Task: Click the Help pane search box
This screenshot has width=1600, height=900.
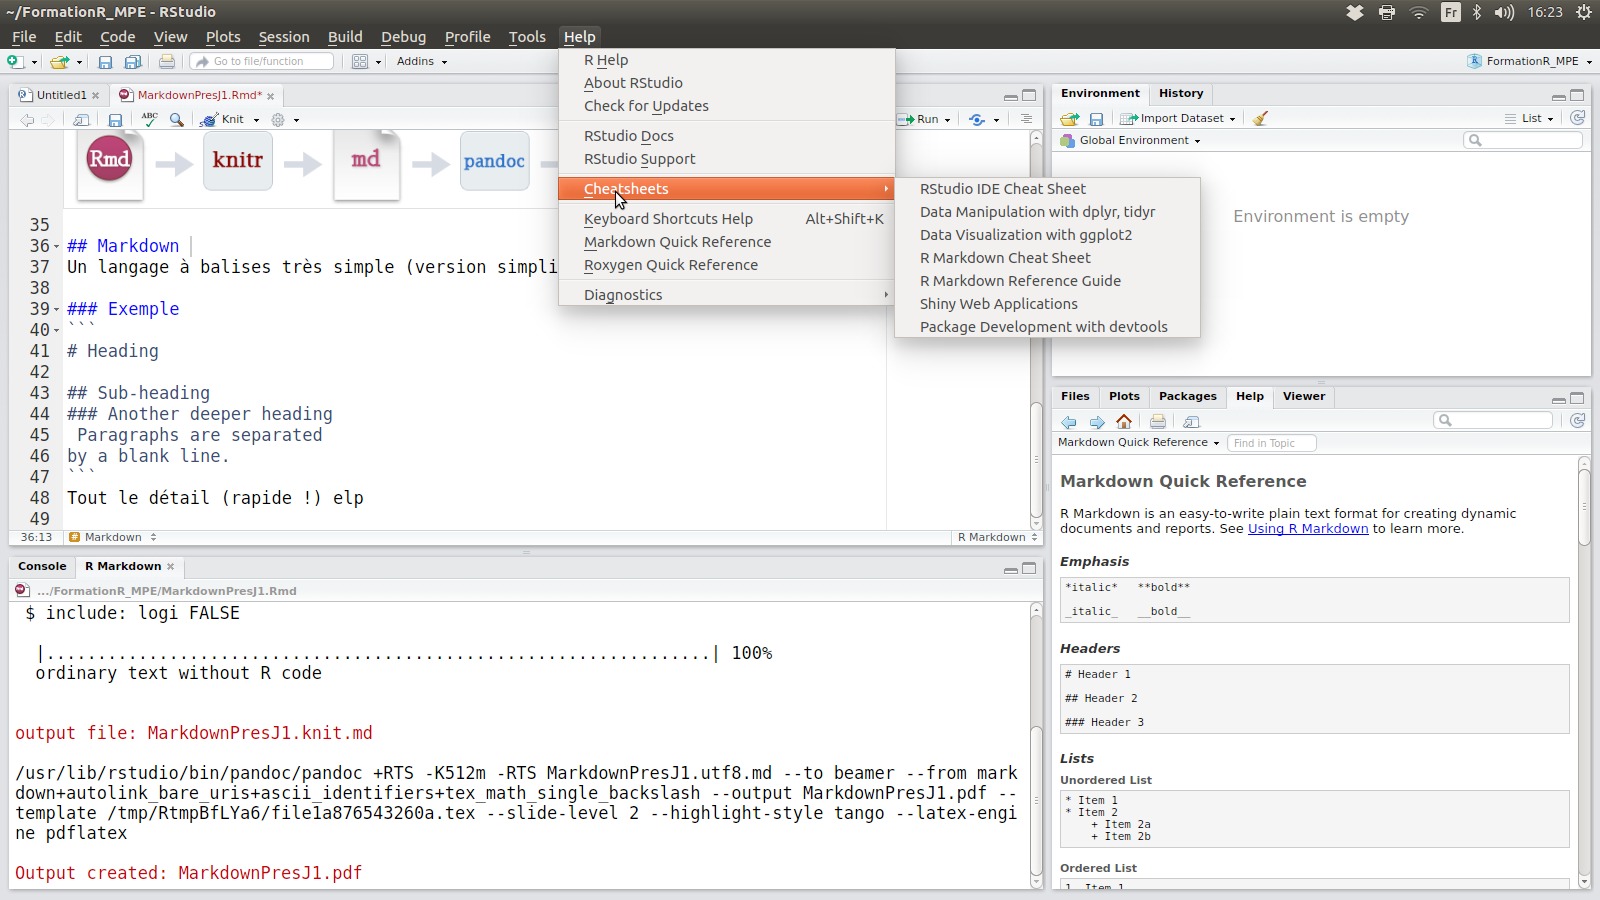Action: coord(1494,420)
